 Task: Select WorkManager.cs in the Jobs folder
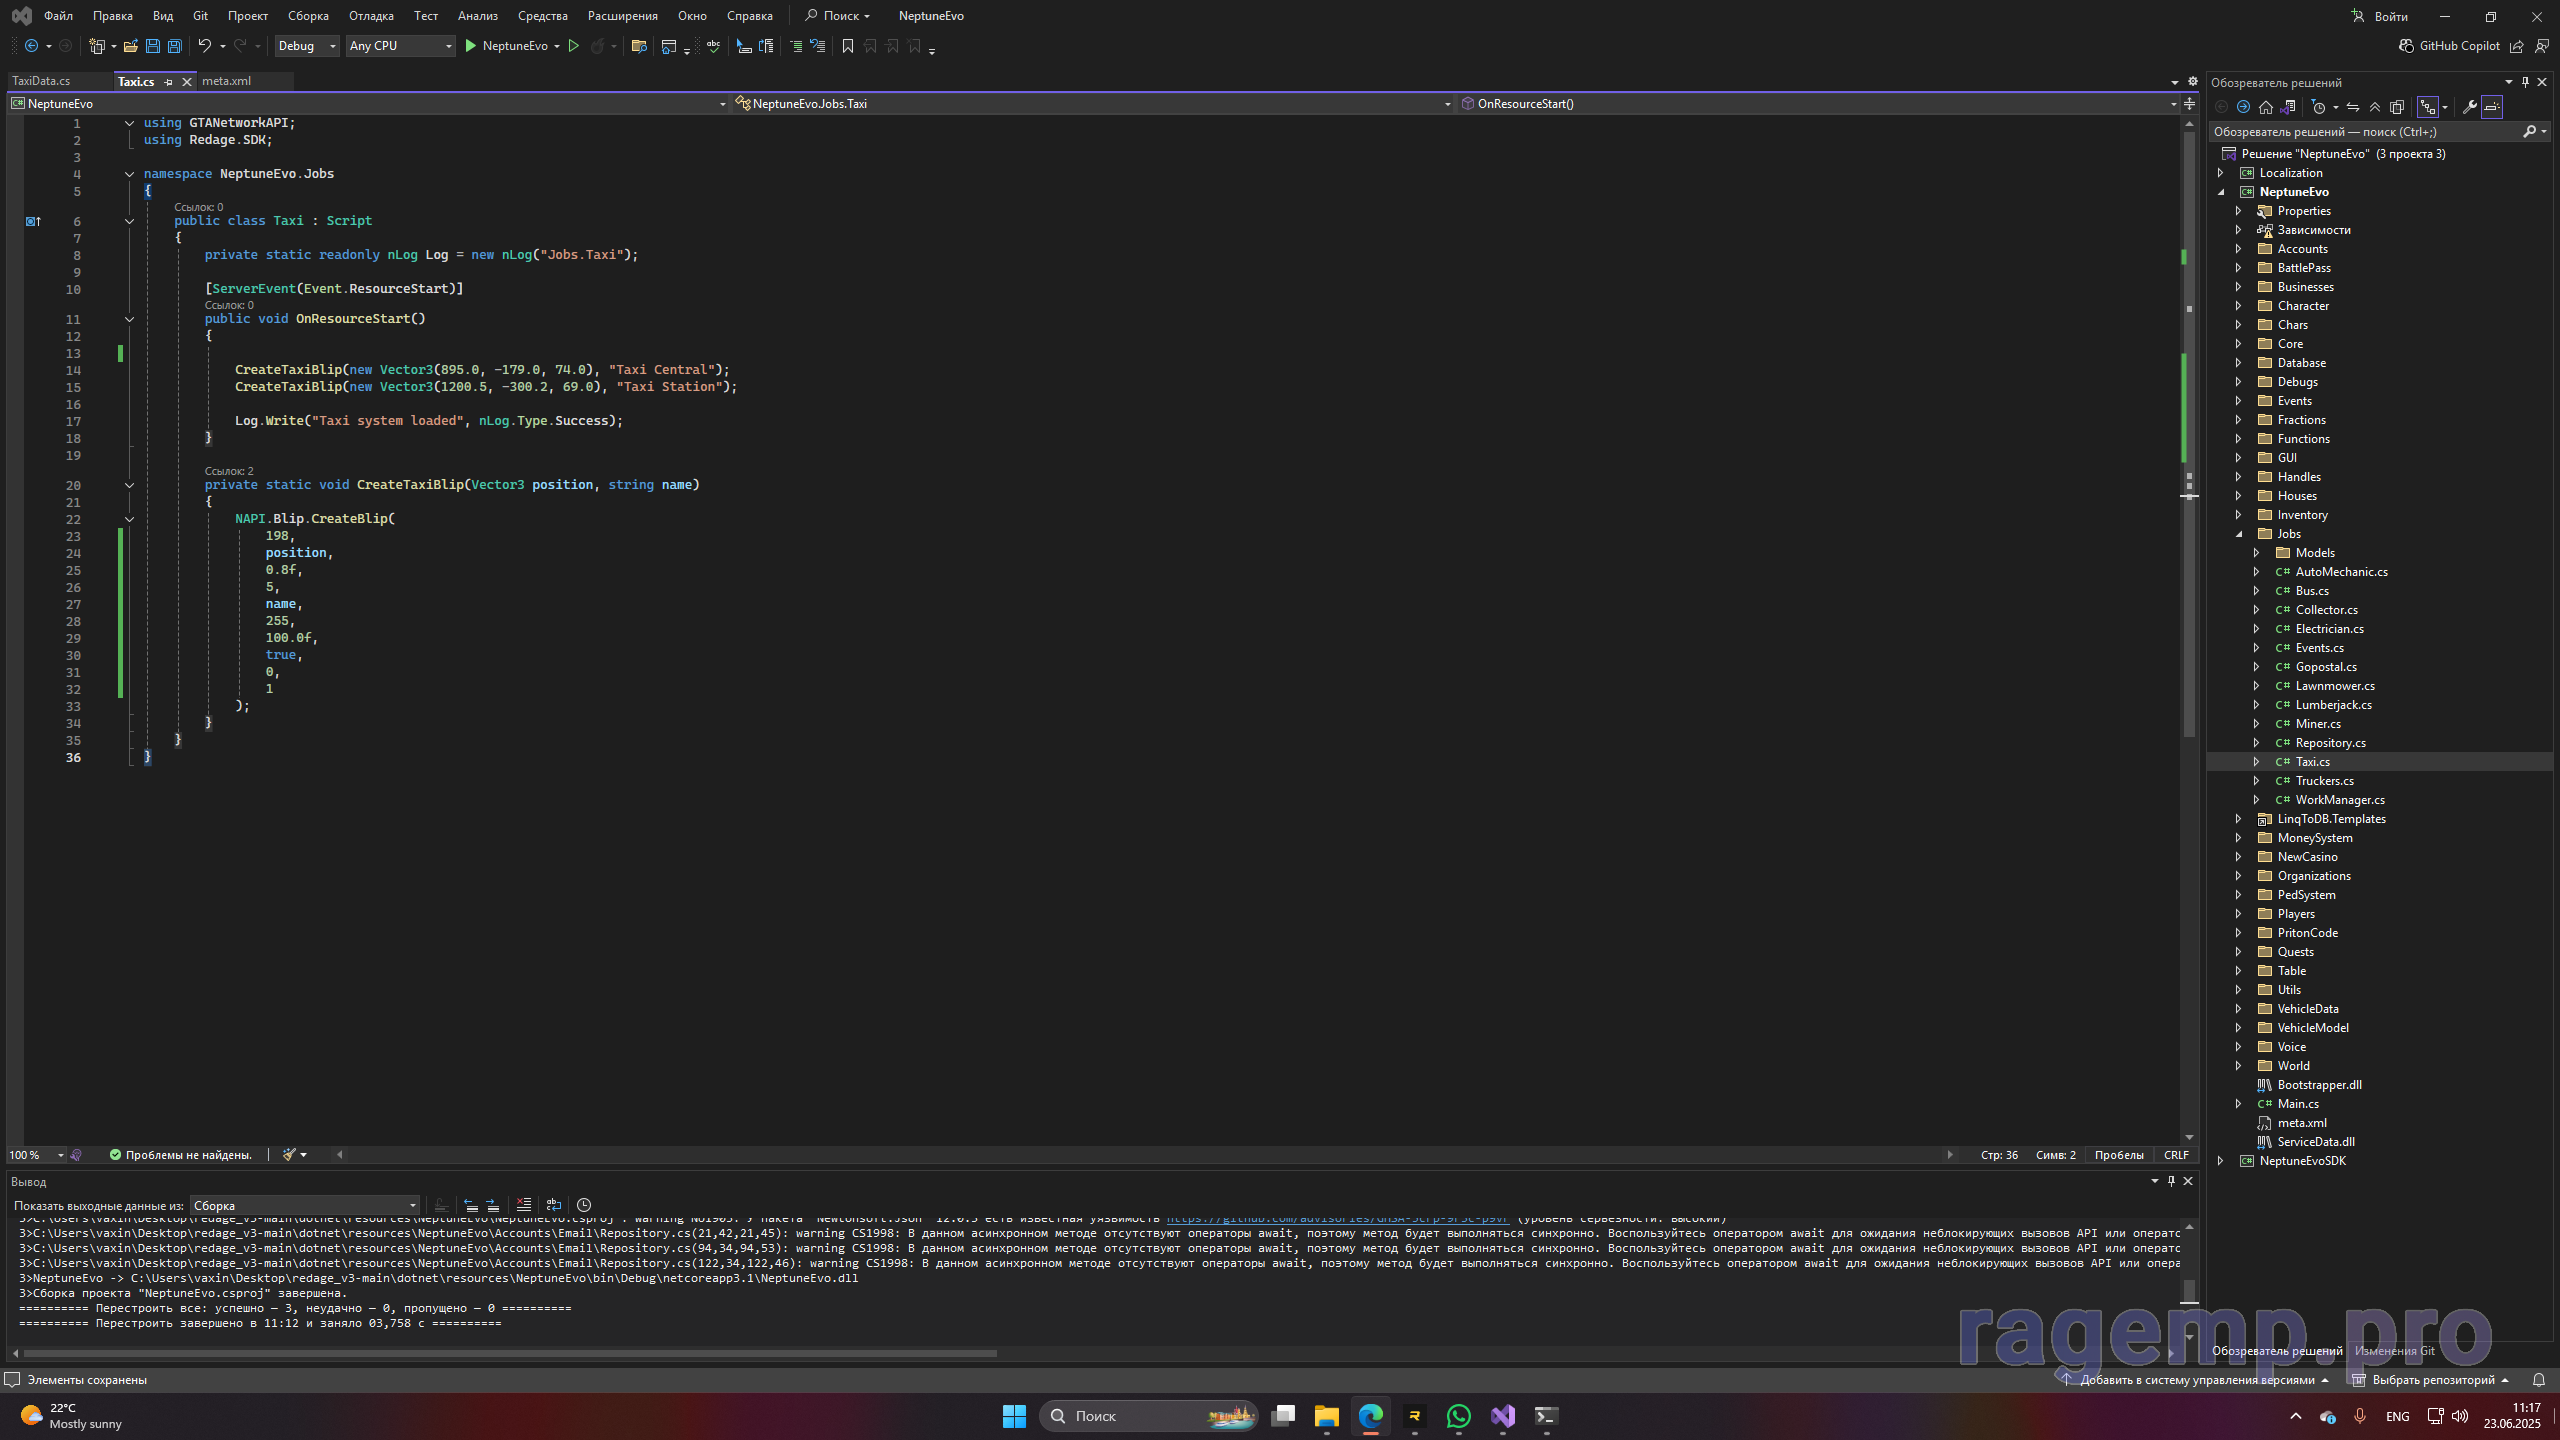(x=2340, y=800)
